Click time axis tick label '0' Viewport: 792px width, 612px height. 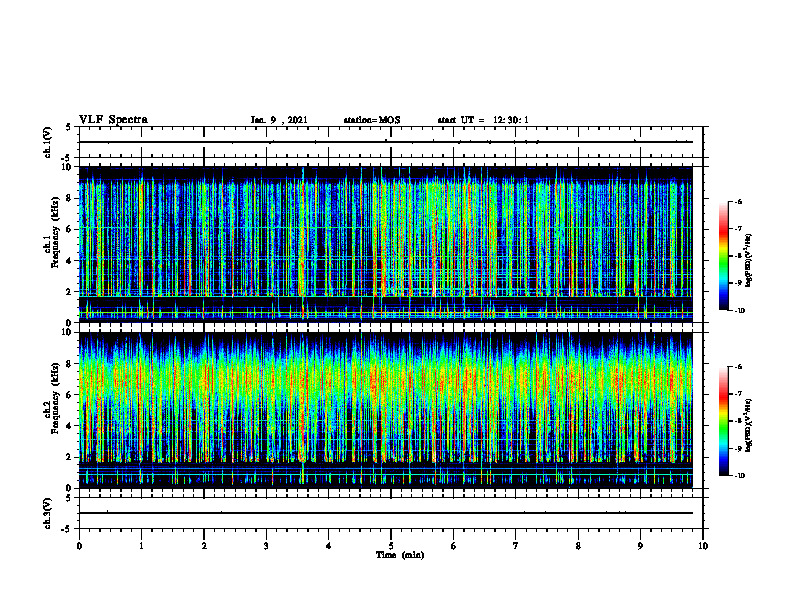coord(79,546)
